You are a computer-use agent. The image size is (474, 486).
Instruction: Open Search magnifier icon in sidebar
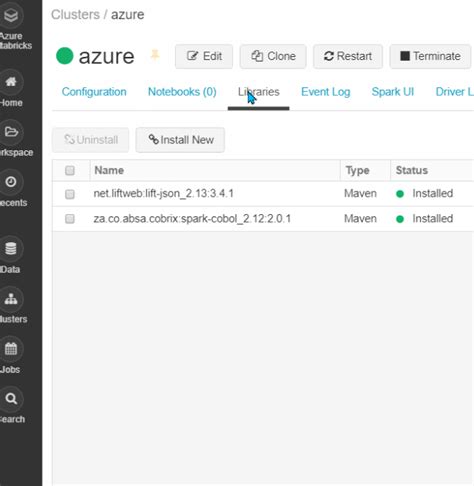coord(11,399)
